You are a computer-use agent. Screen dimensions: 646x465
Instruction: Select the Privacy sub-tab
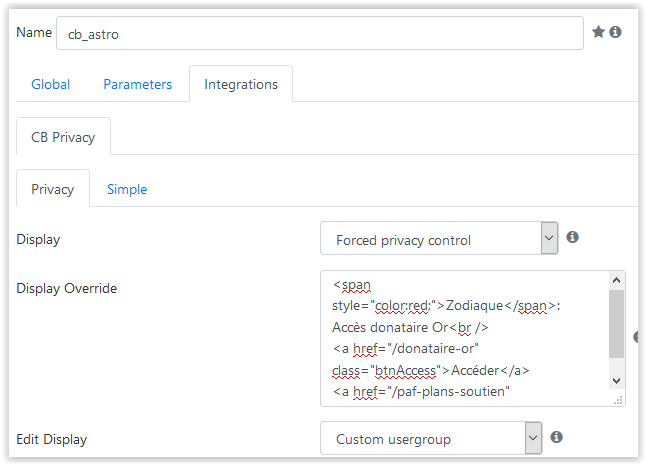(x=53, y=189)
